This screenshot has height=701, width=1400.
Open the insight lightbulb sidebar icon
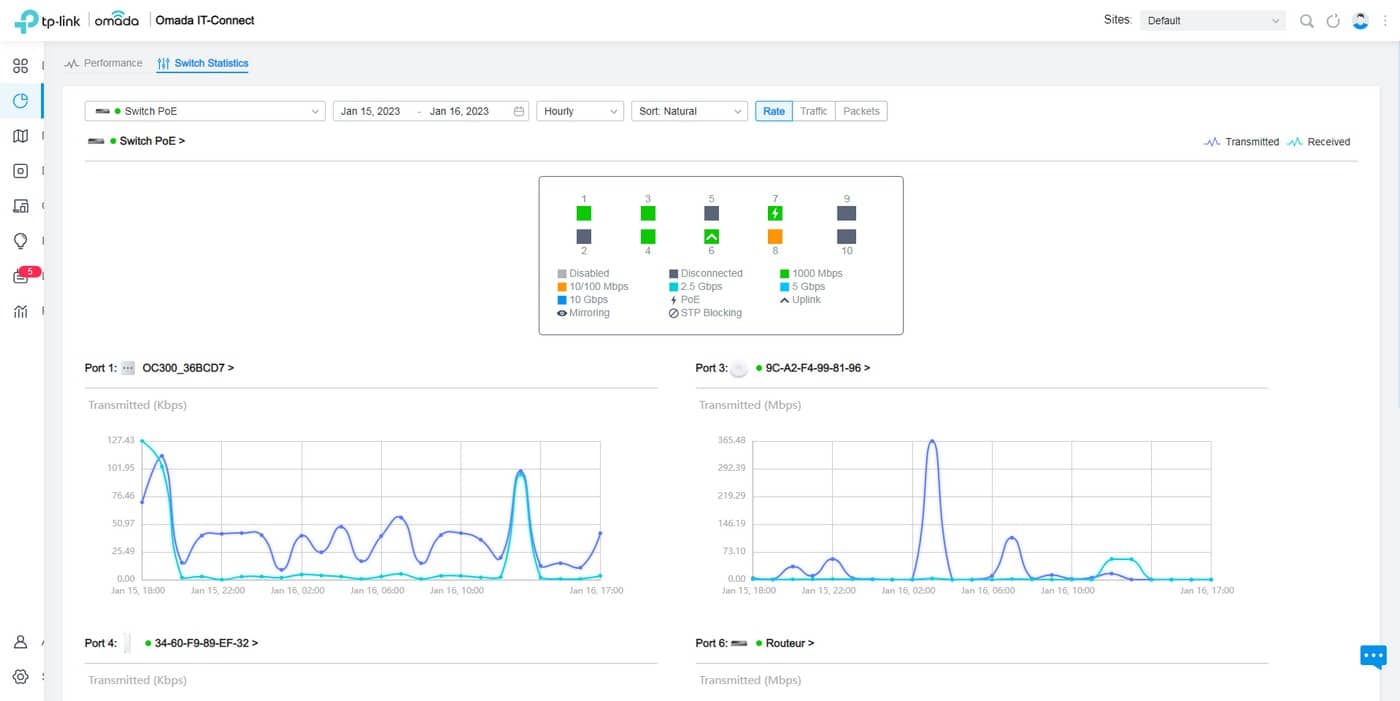click(20, 241)
